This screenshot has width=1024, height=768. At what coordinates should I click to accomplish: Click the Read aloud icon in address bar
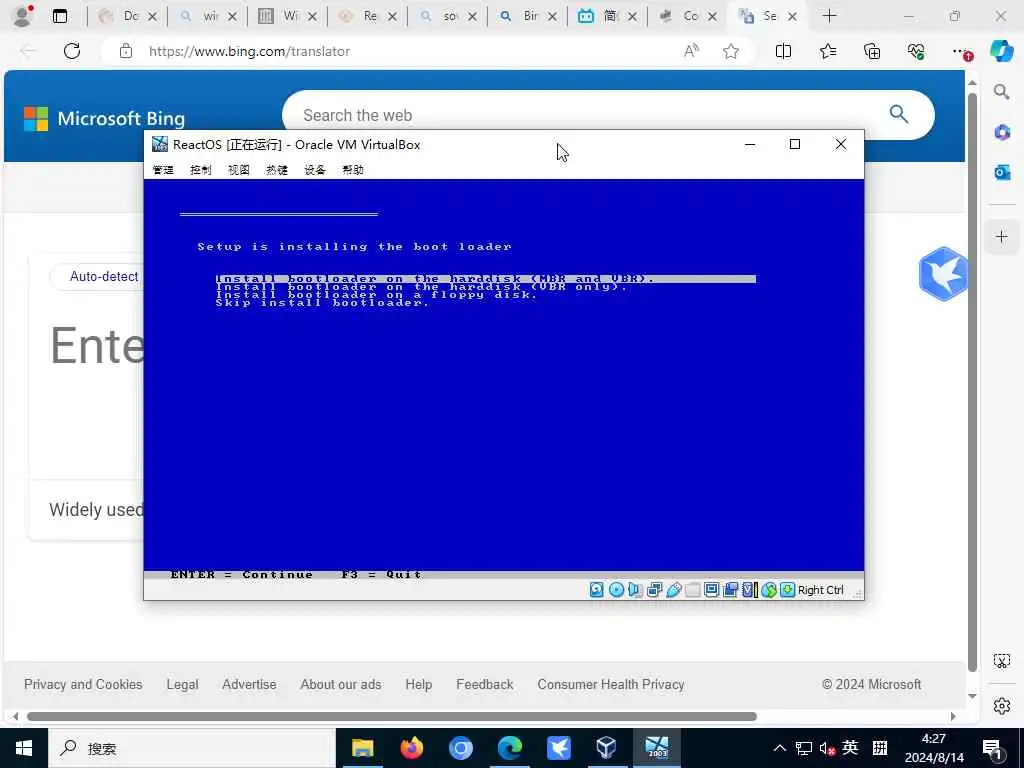691,51
